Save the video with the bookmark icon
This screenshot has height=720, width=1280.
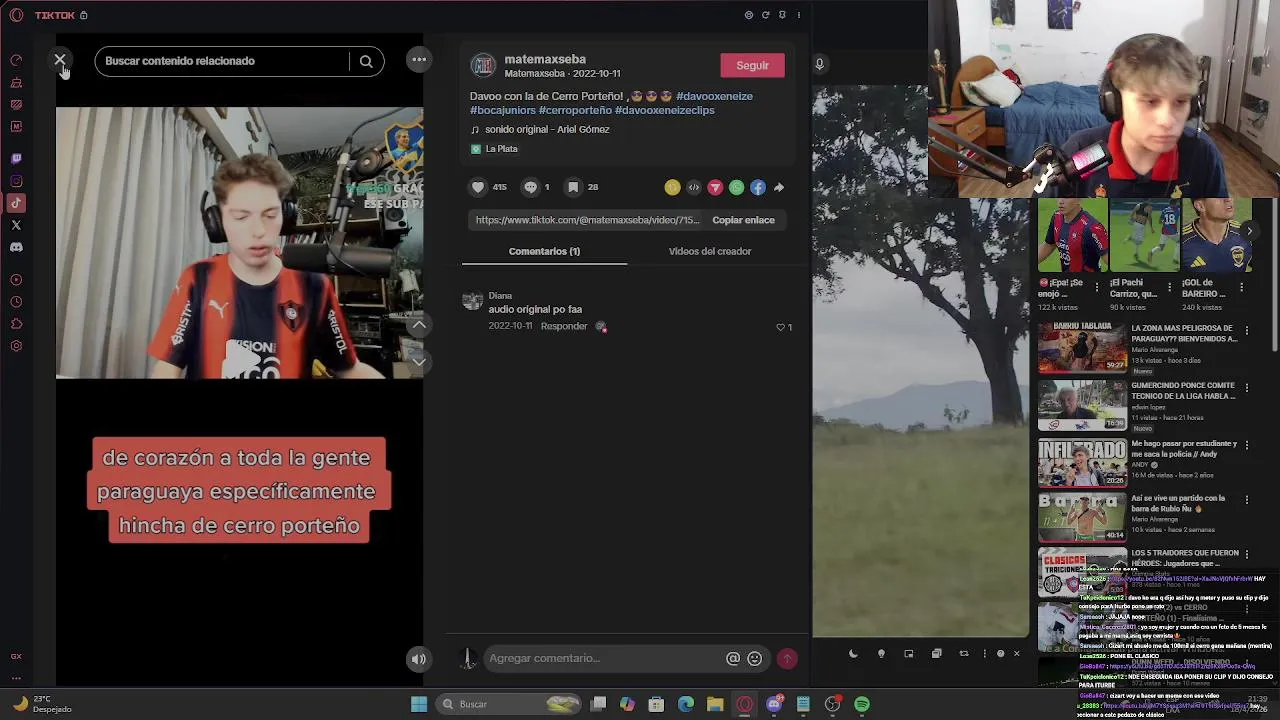573,187
